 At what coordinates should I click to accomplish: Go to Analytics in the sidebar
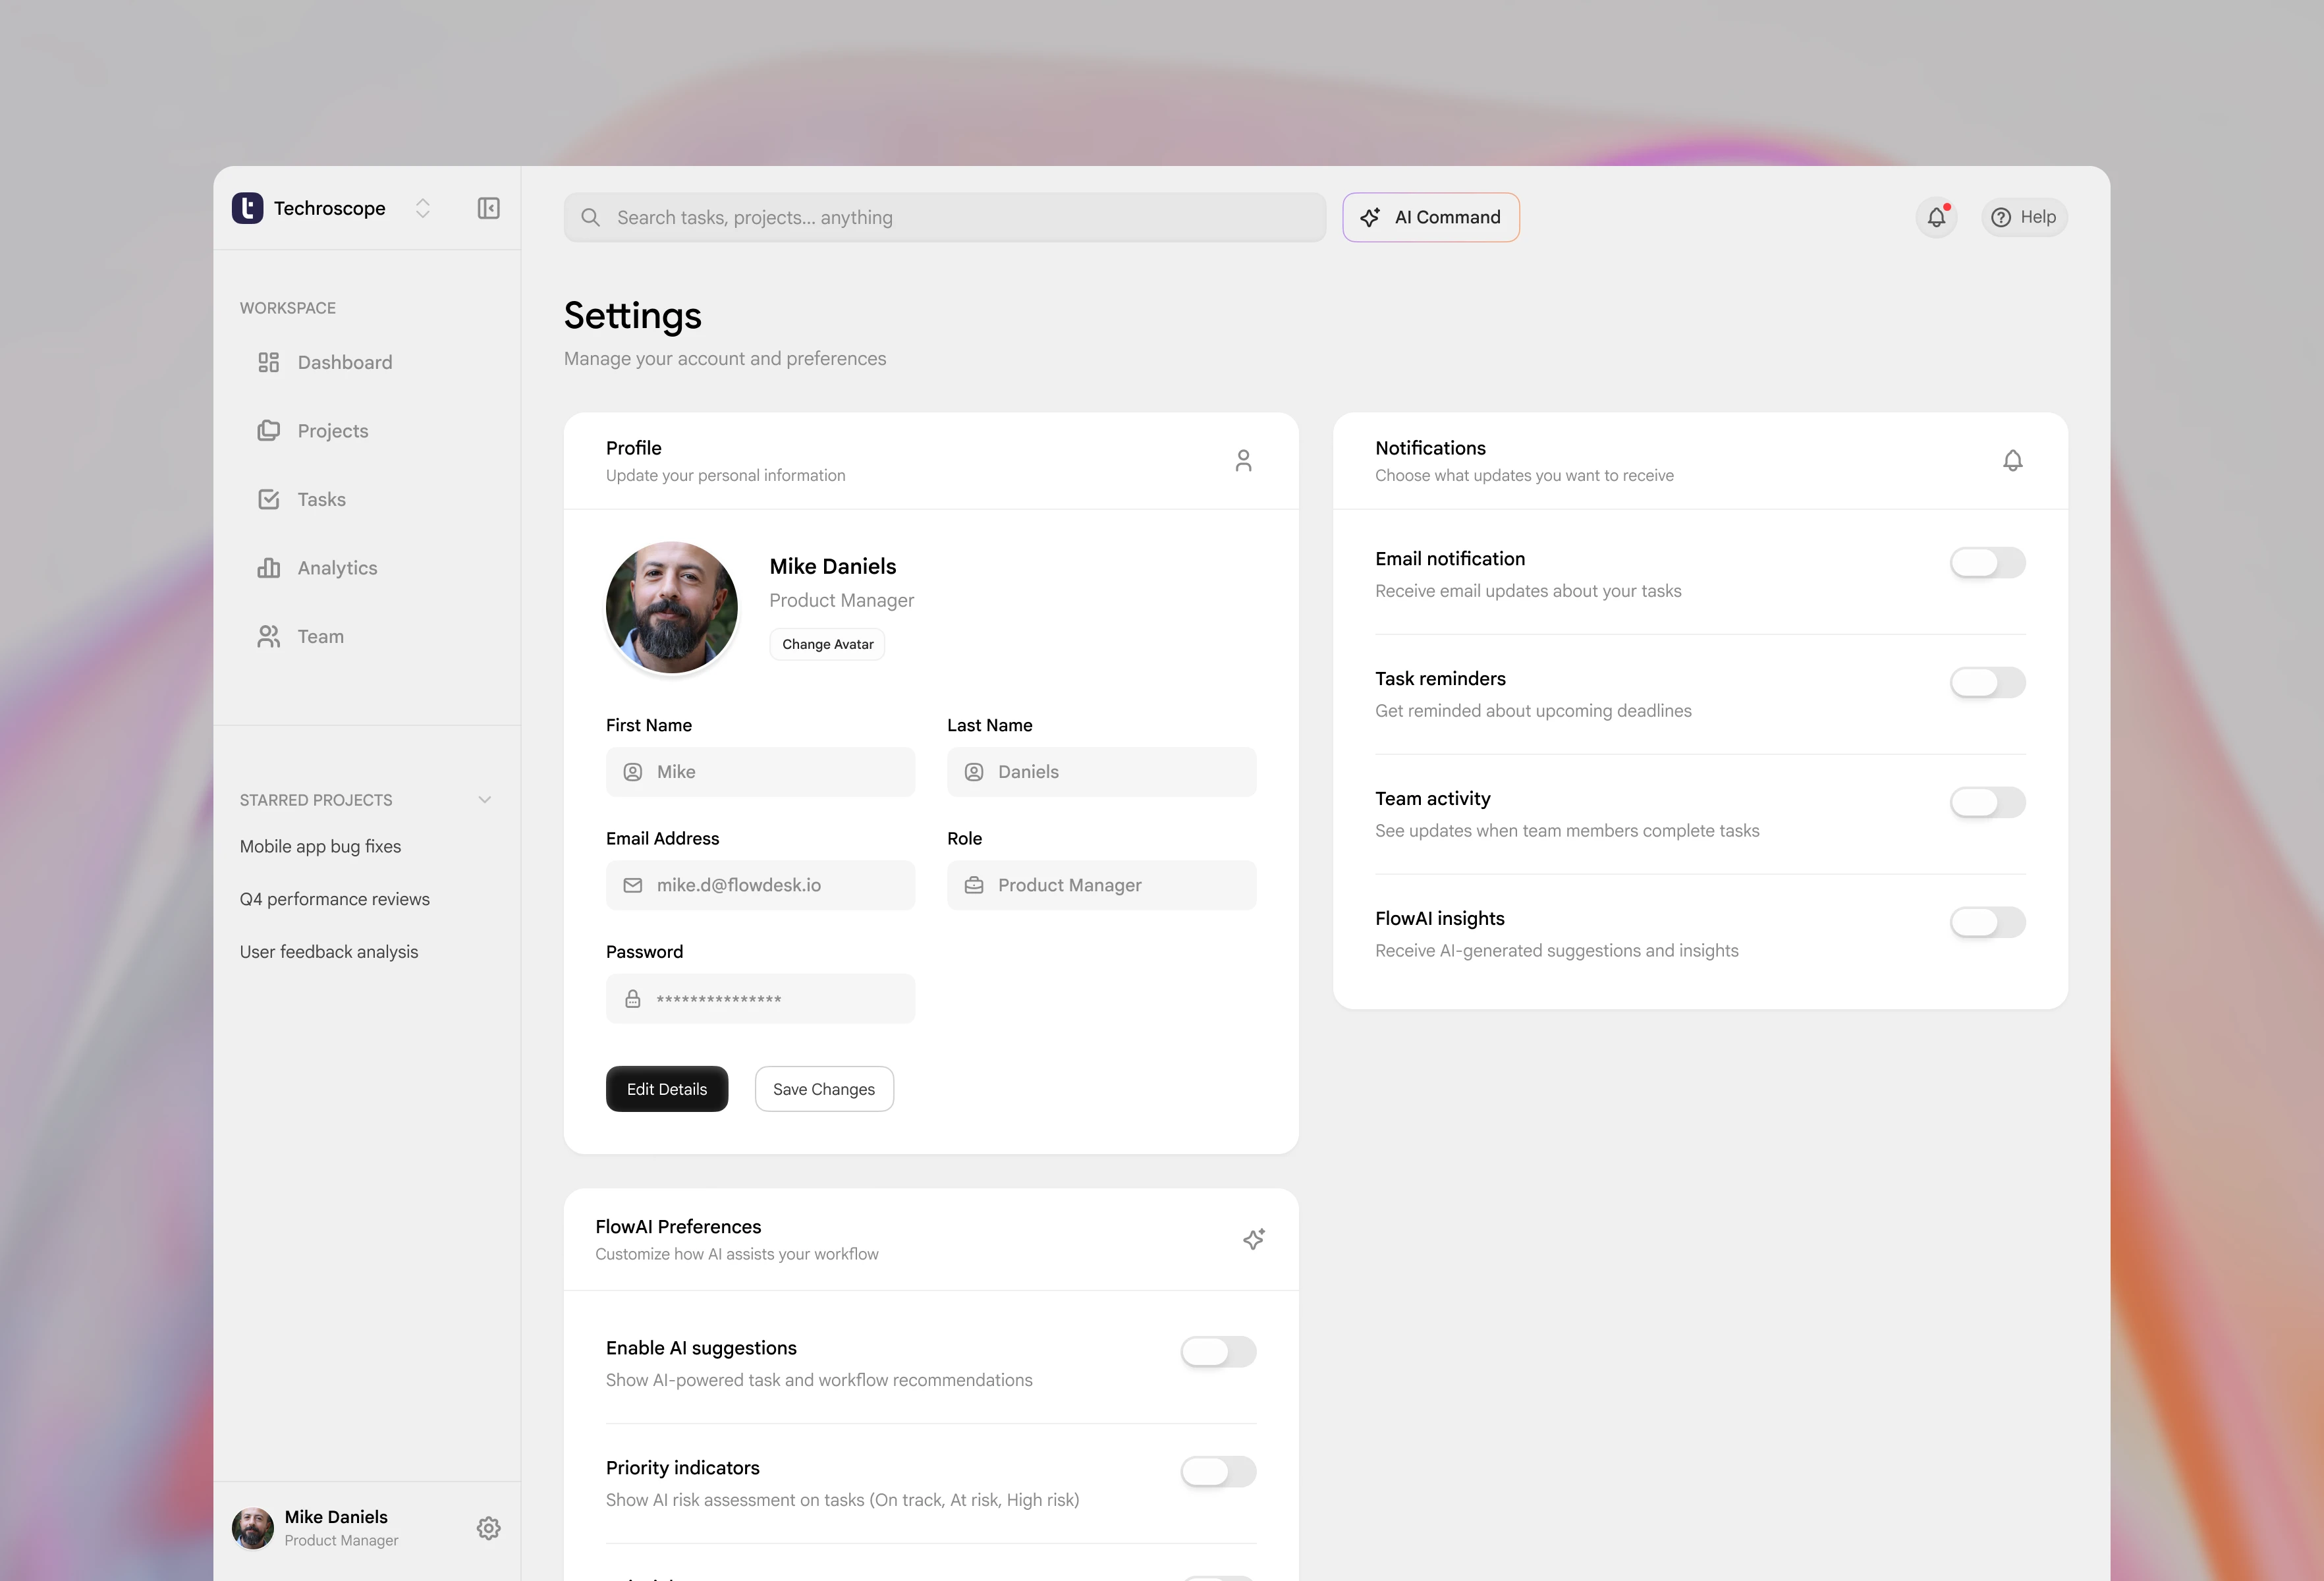tap(337, 568)
